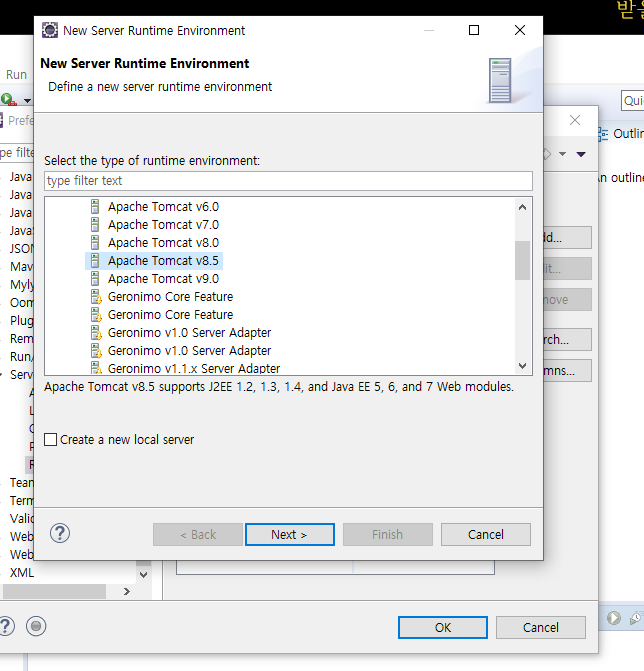The image size is (644, 671).
Task: Click the Apache Tomcat v8.0 server icon
Action: point(95,243)
